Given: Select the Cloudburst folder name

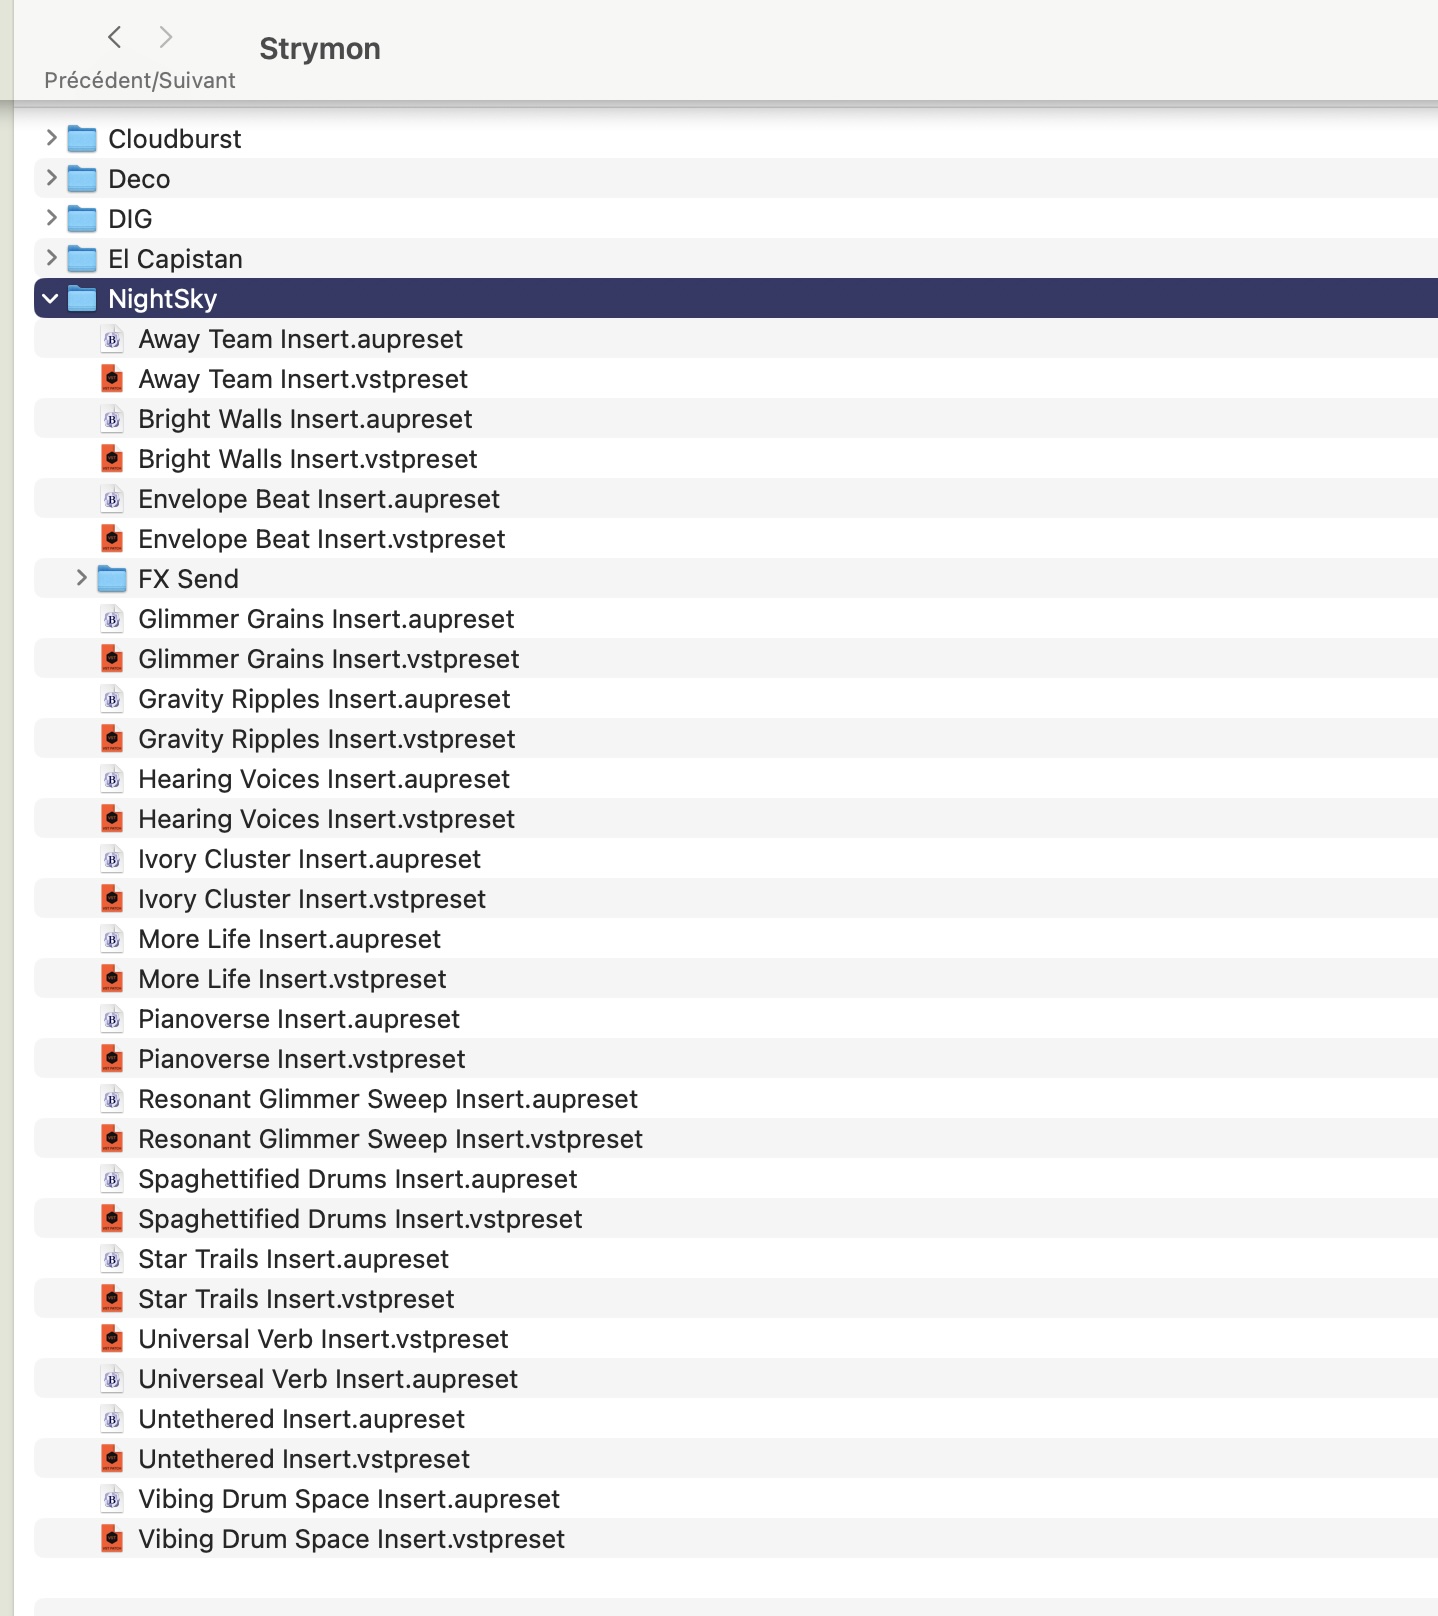Looking at the screenshot, I should pyautogui.click(x=175, y=139).
